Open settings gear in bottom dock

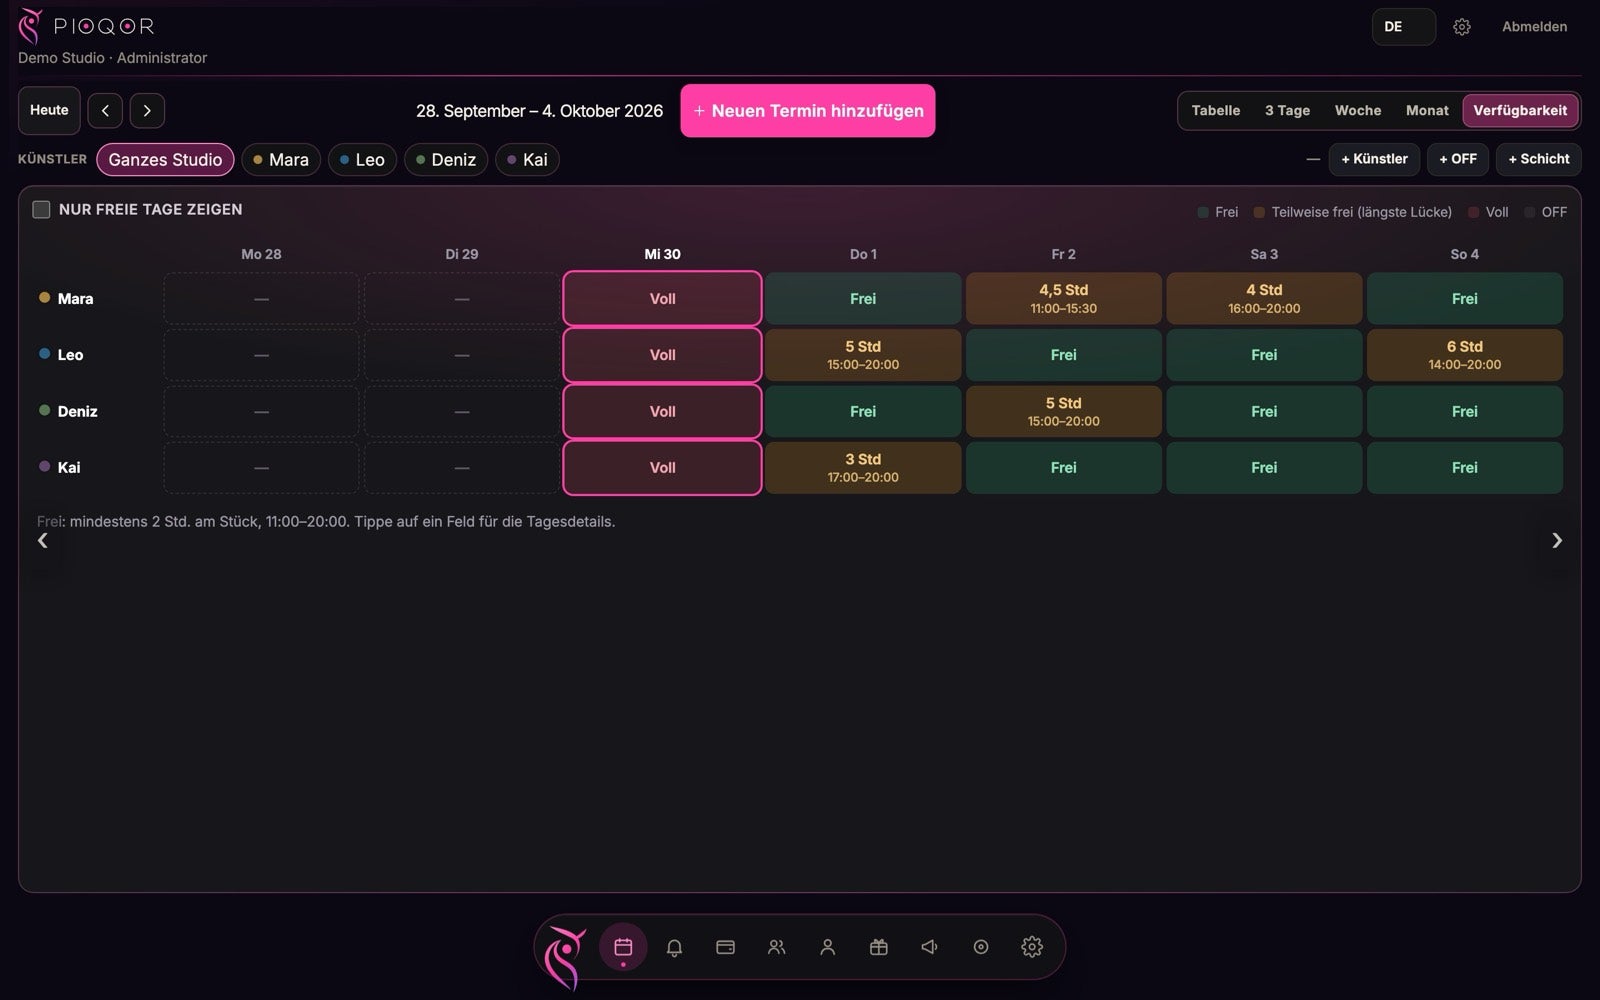pos(1031,946)
